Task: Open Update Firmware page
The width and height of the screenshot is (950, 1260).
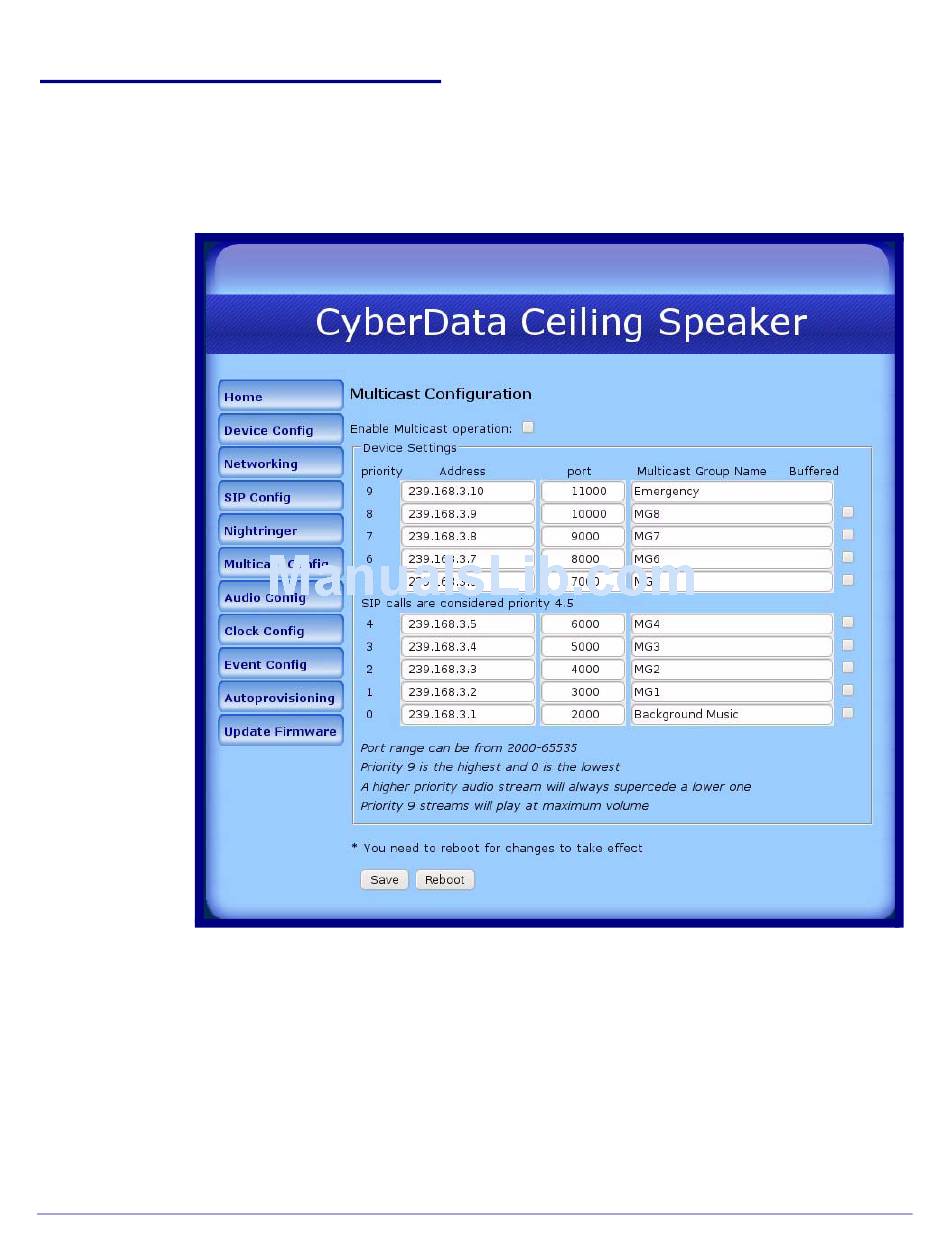Action: (x=281, y=731)
